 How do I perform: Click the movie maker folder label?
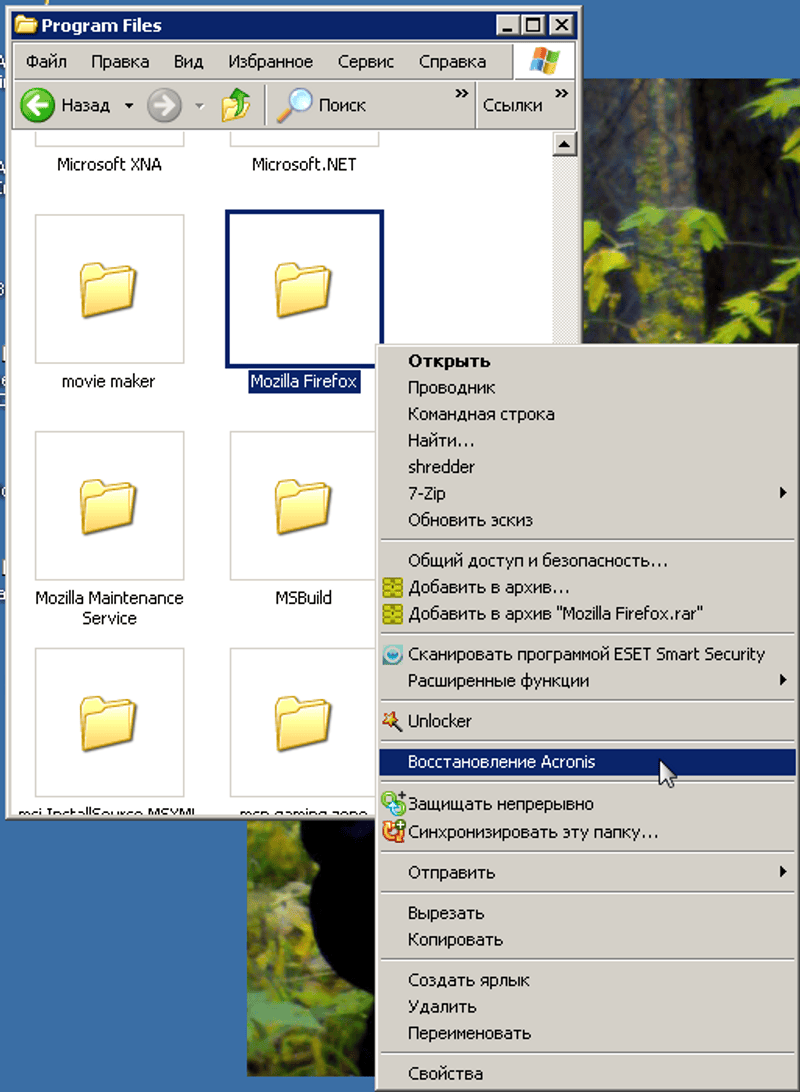click(x=109, y=382)
